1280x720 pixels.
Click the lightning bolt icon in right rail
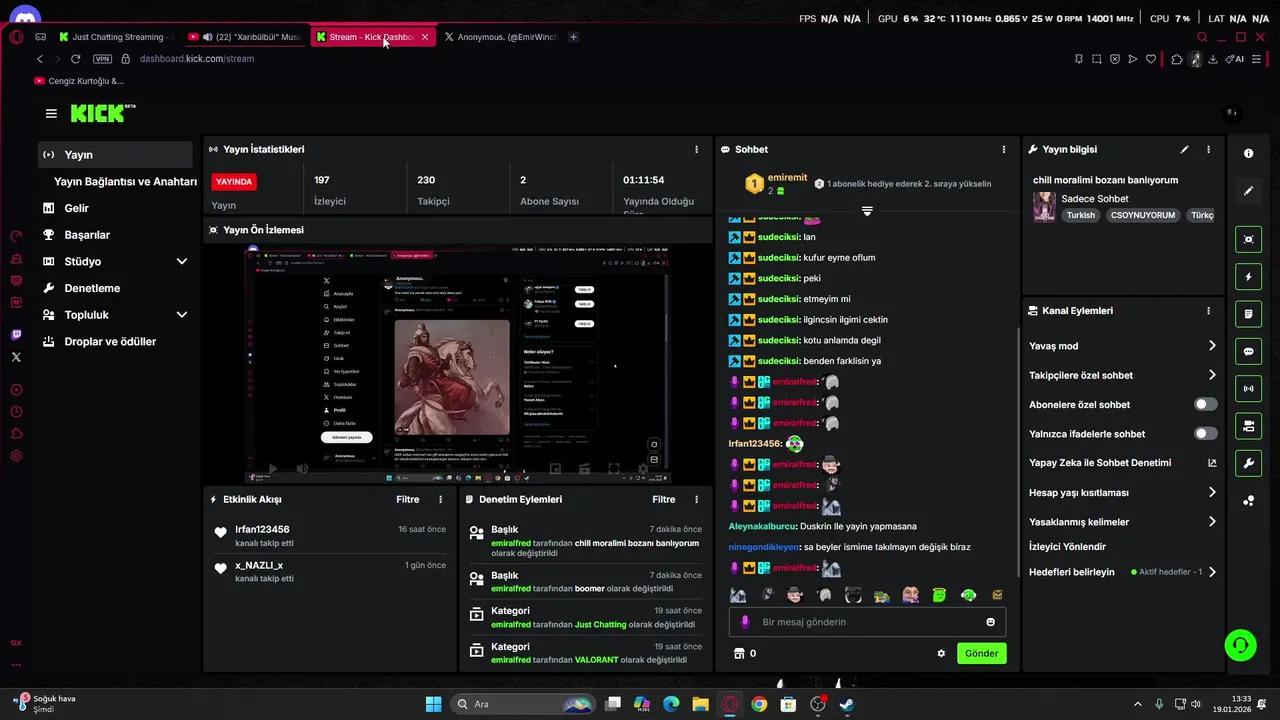[1248, 277]
